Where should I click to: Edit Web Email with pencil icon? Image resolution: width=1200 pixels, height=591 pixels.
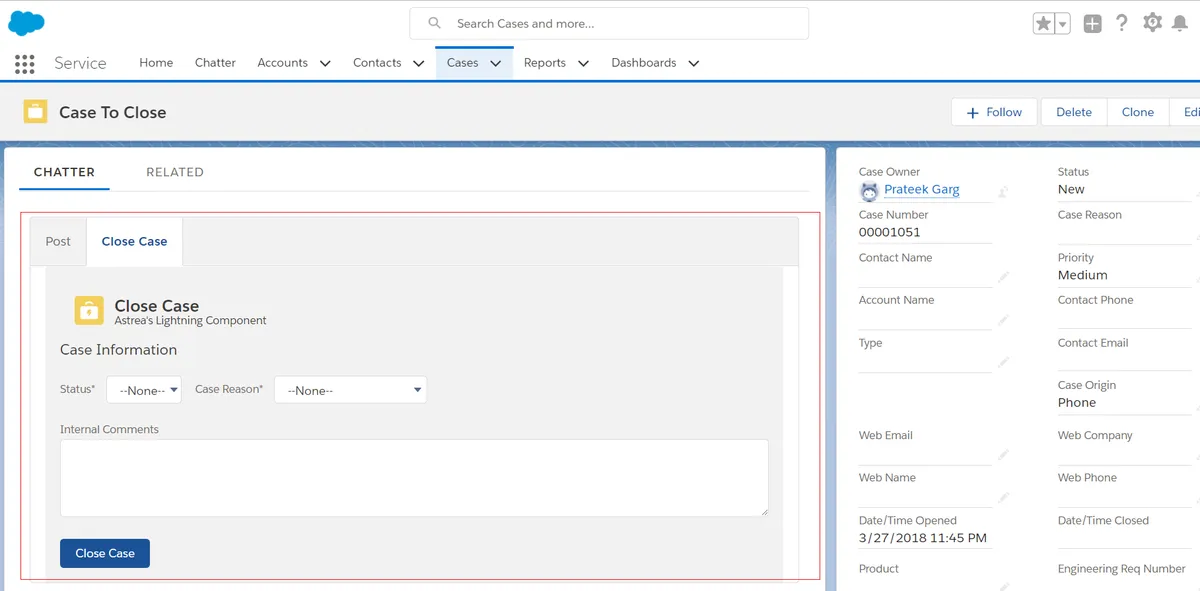click(x=1003, y=455)
